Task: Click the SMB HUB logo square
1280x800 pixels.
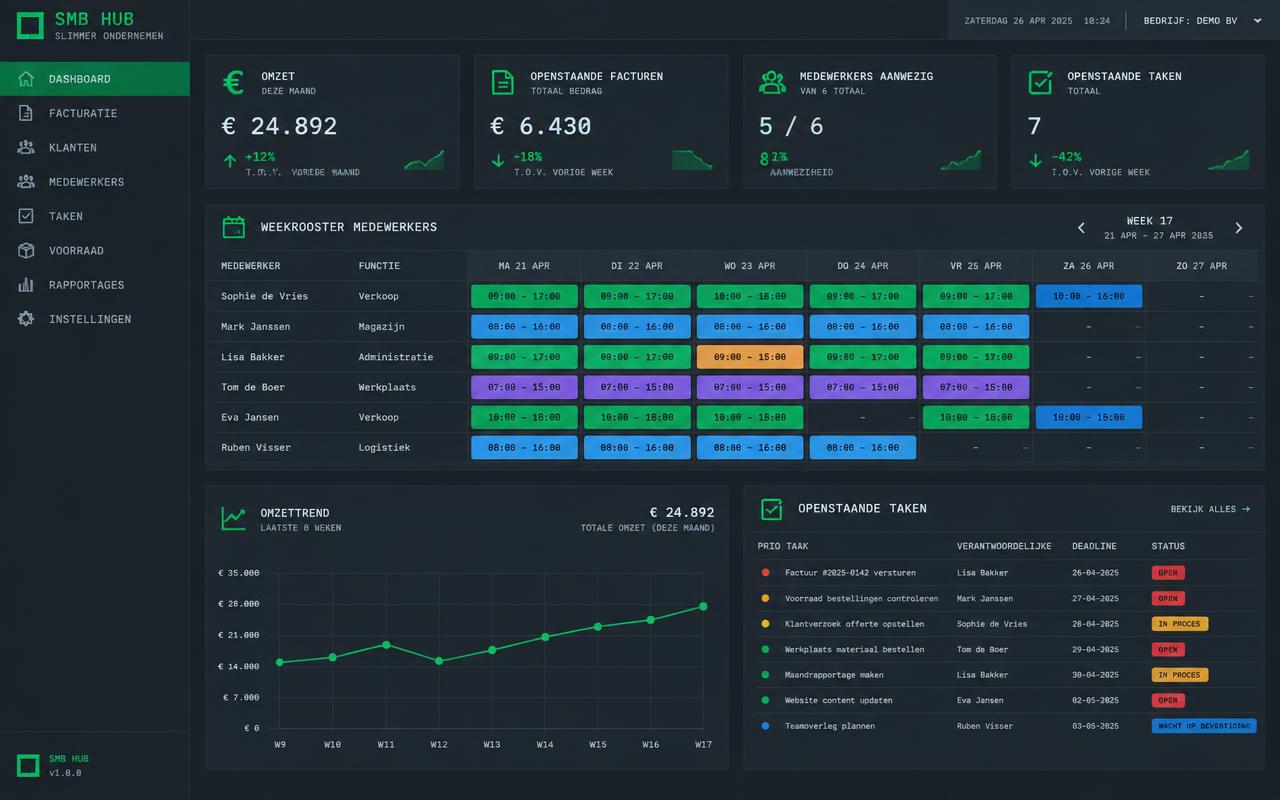Action: 30,26
